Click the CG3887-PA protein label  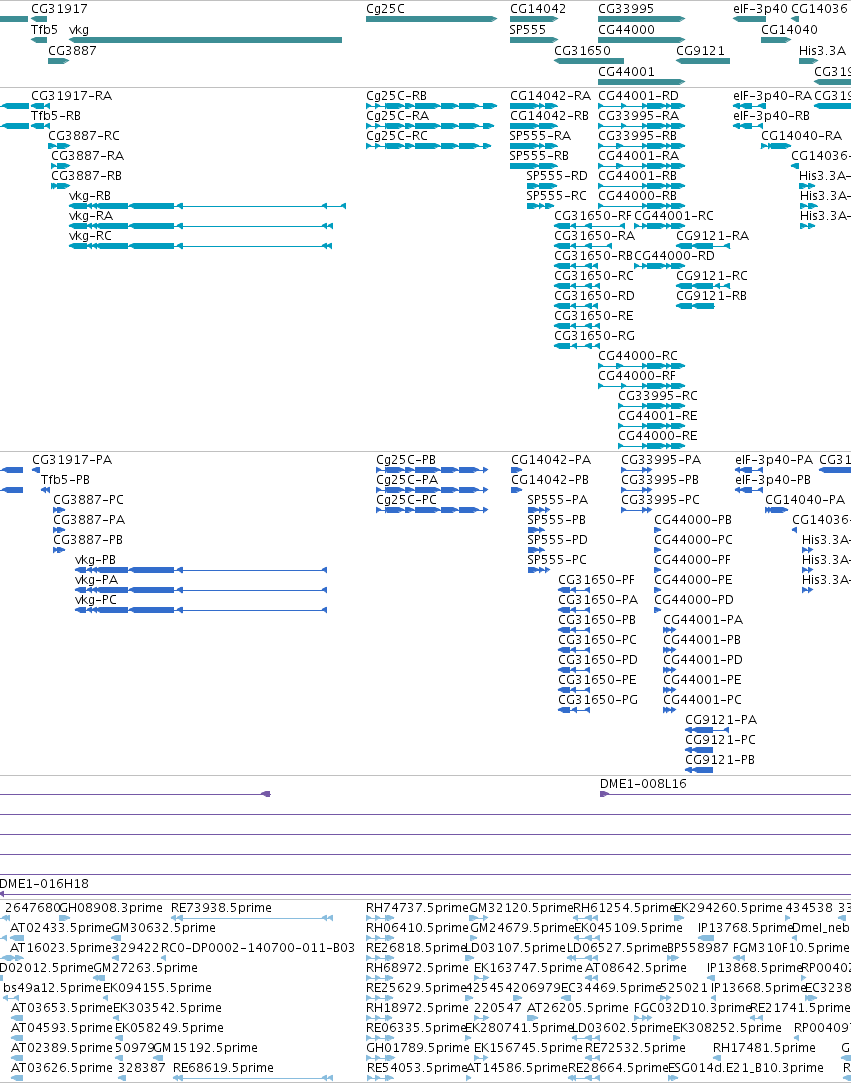click(89, 519)
